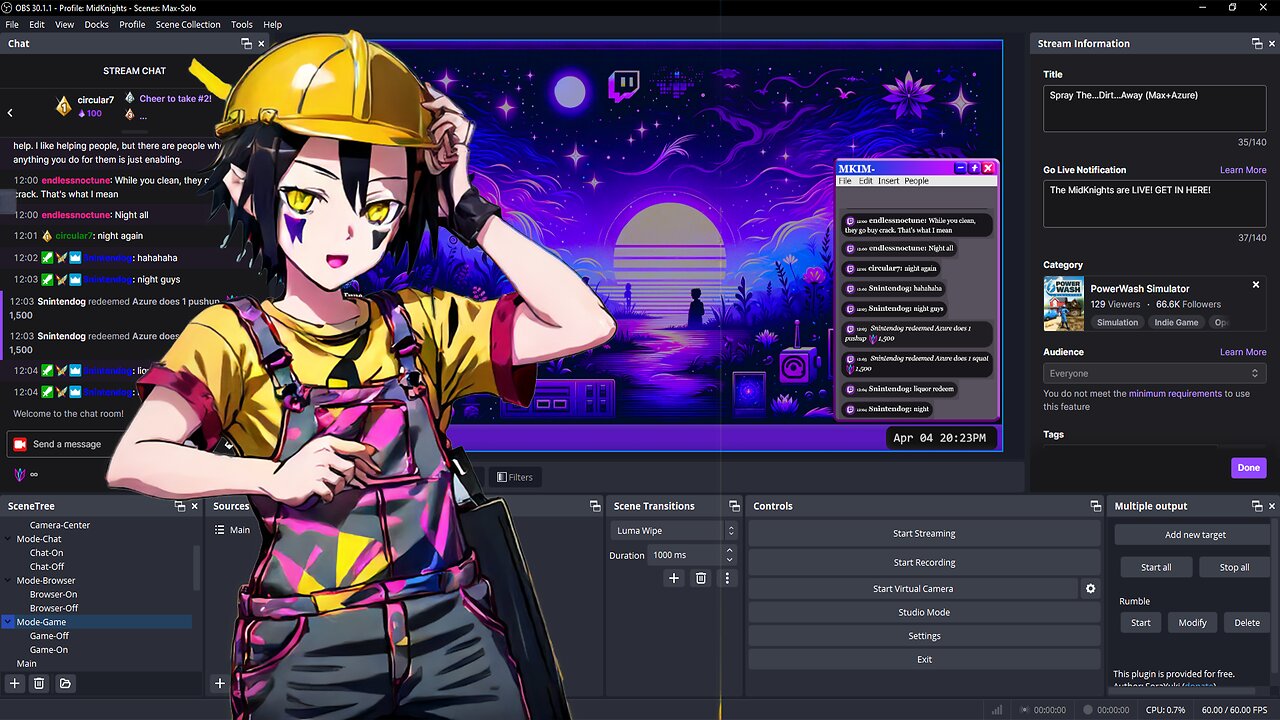Collapse the Mode-Browser tree node
1280x720 pixels.
(9, 580)
